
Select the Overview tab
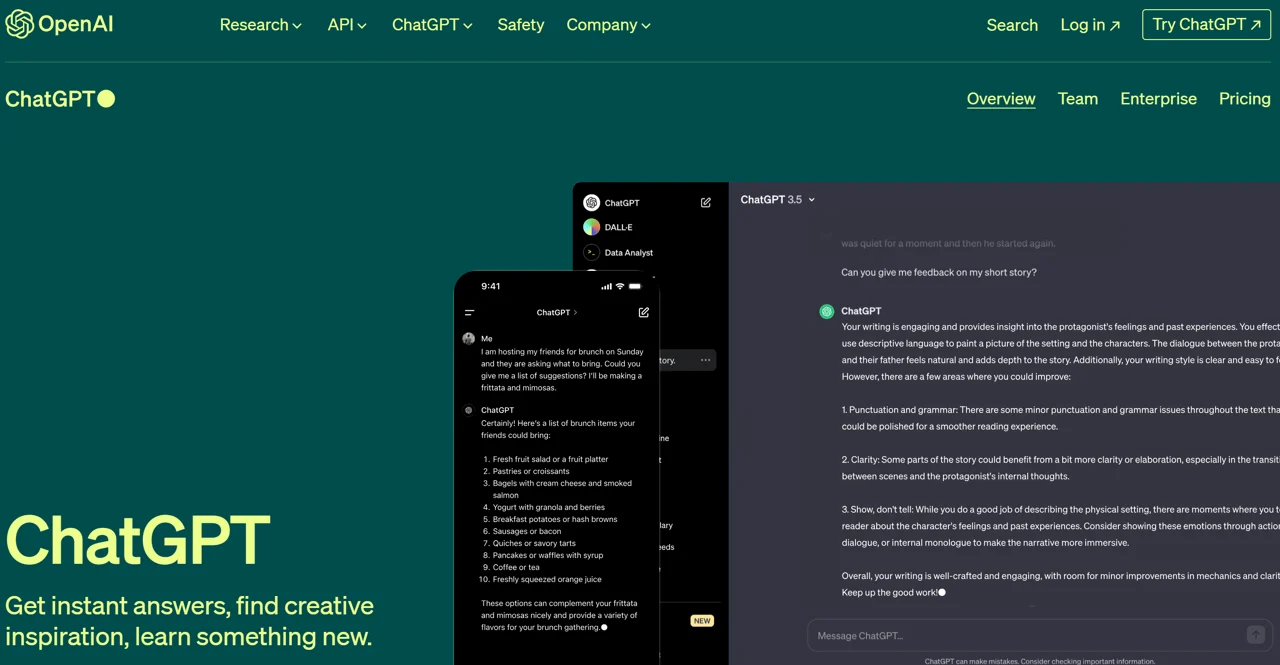pos(1001,98)
